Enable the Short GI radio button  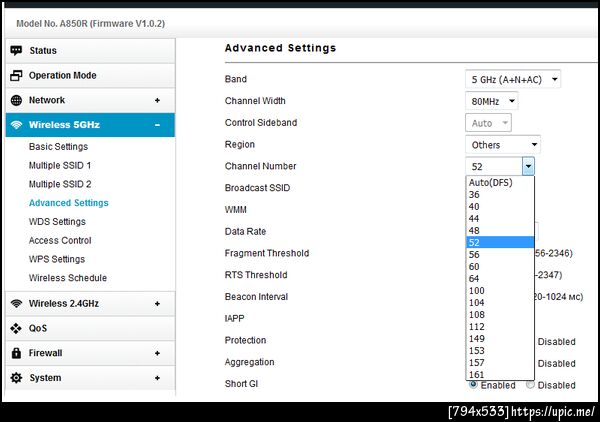[473, 384]
